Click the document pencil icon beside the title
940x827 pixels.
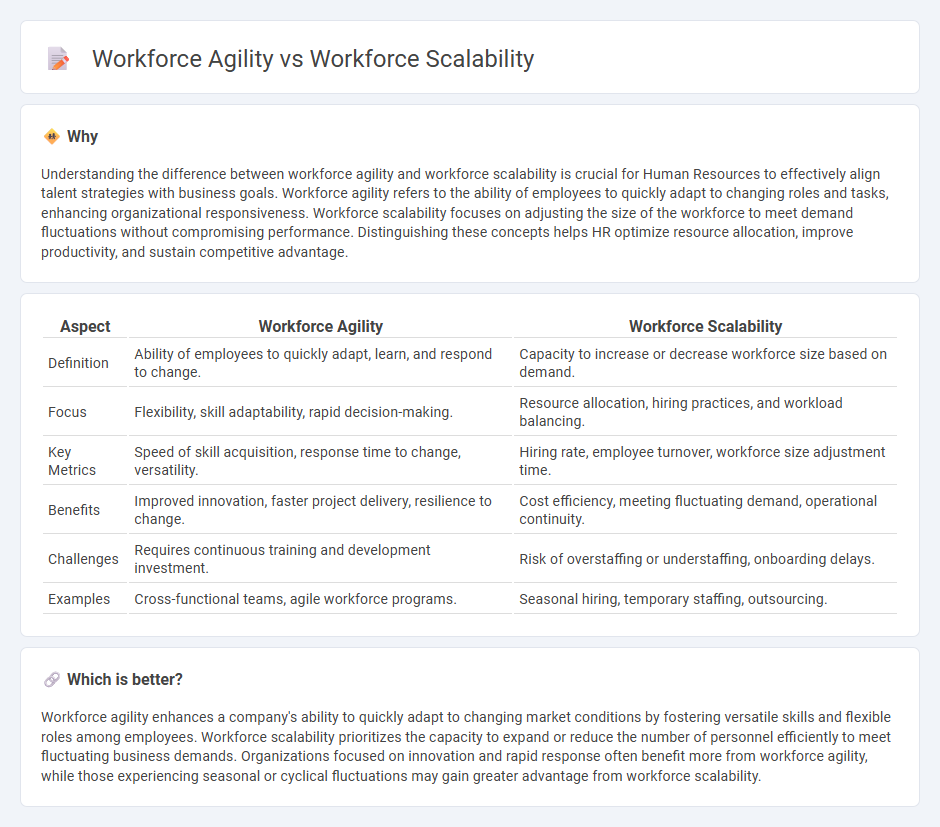coord(58,59)
